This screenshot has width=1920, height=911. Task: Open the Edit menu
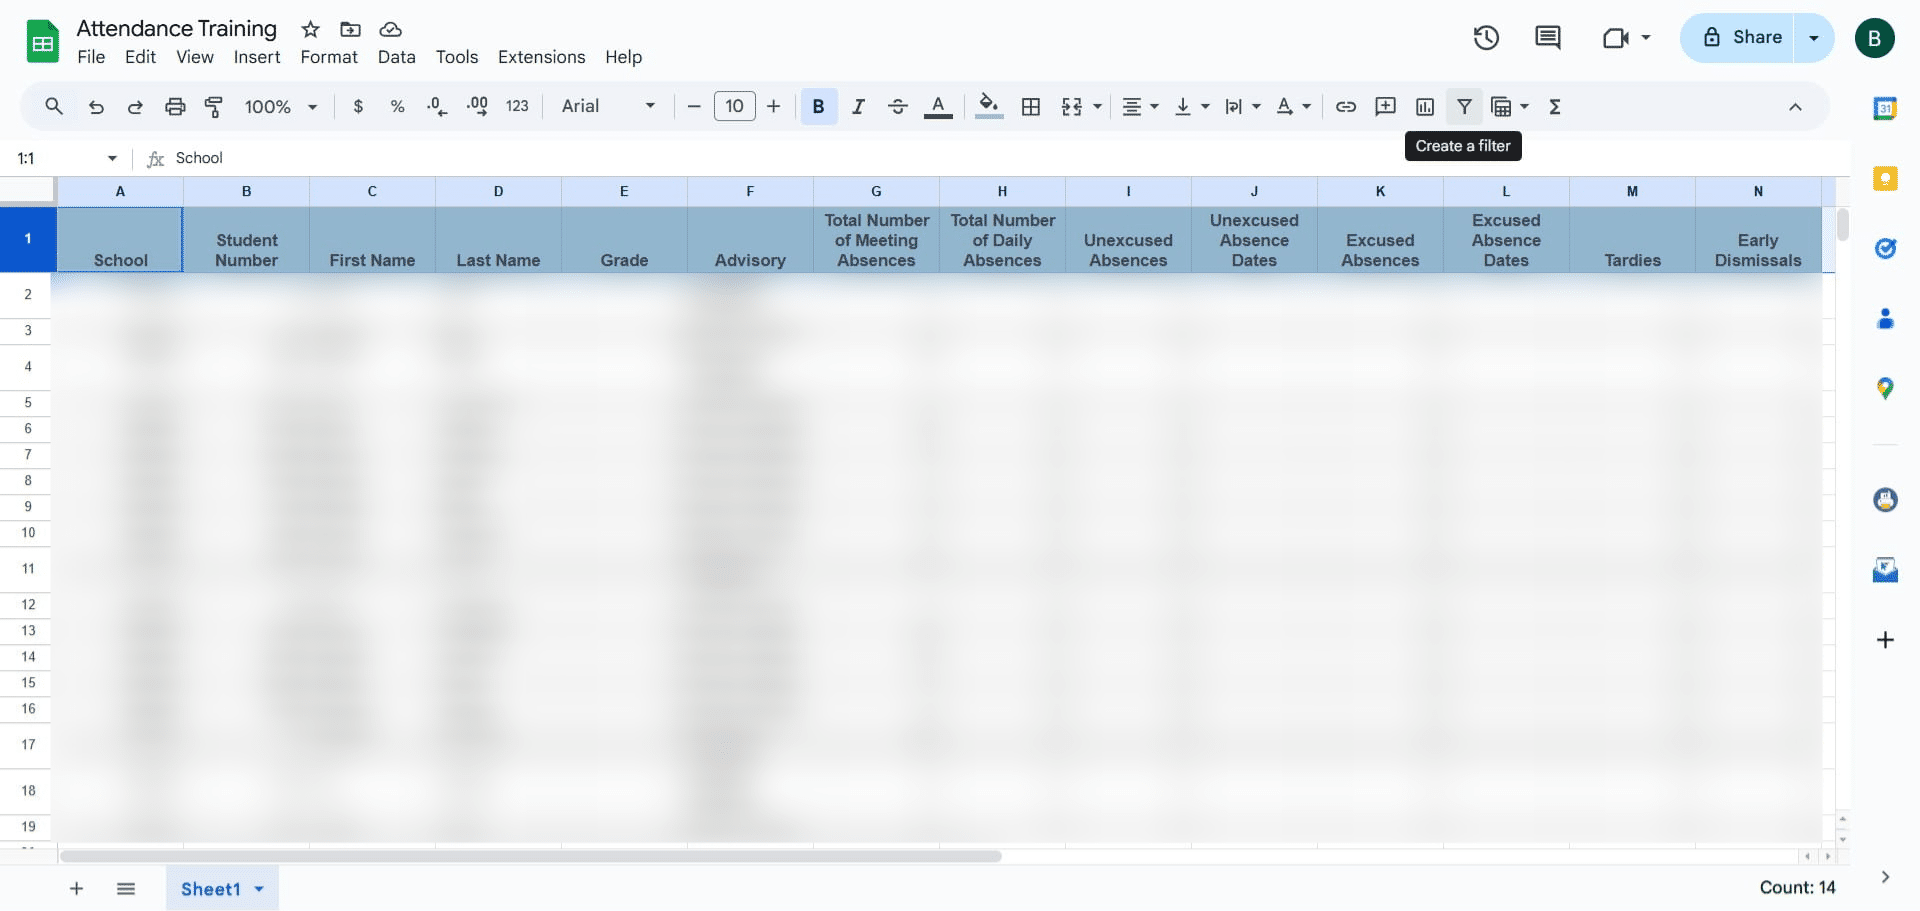140,57
